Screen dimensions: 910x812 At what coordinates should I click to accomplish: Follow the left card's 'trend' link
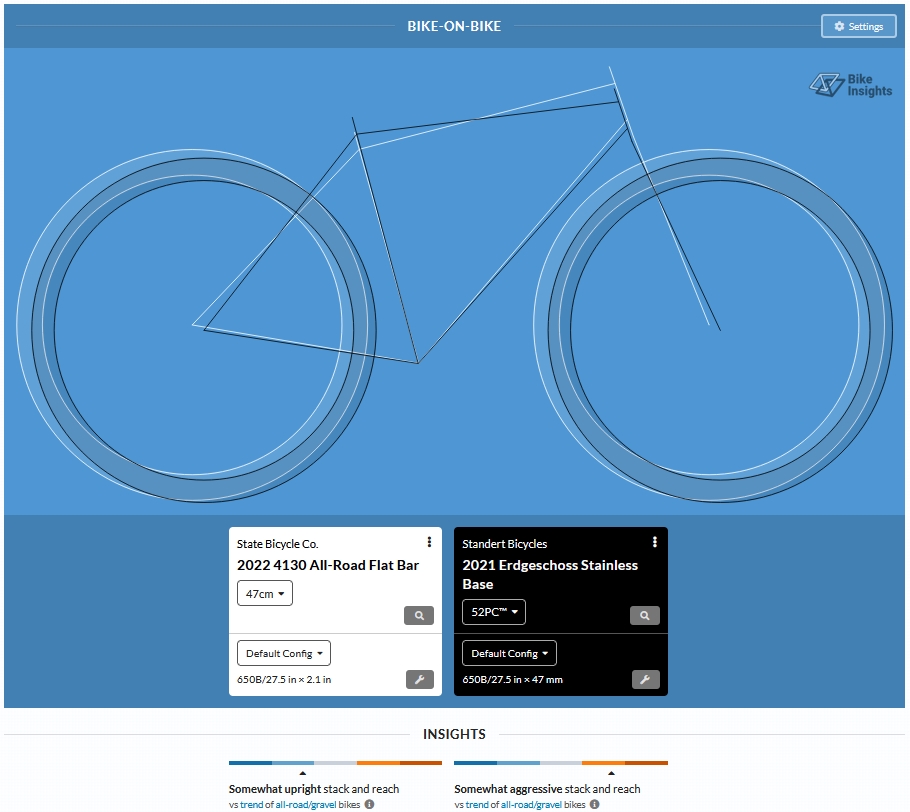point(251,804)
